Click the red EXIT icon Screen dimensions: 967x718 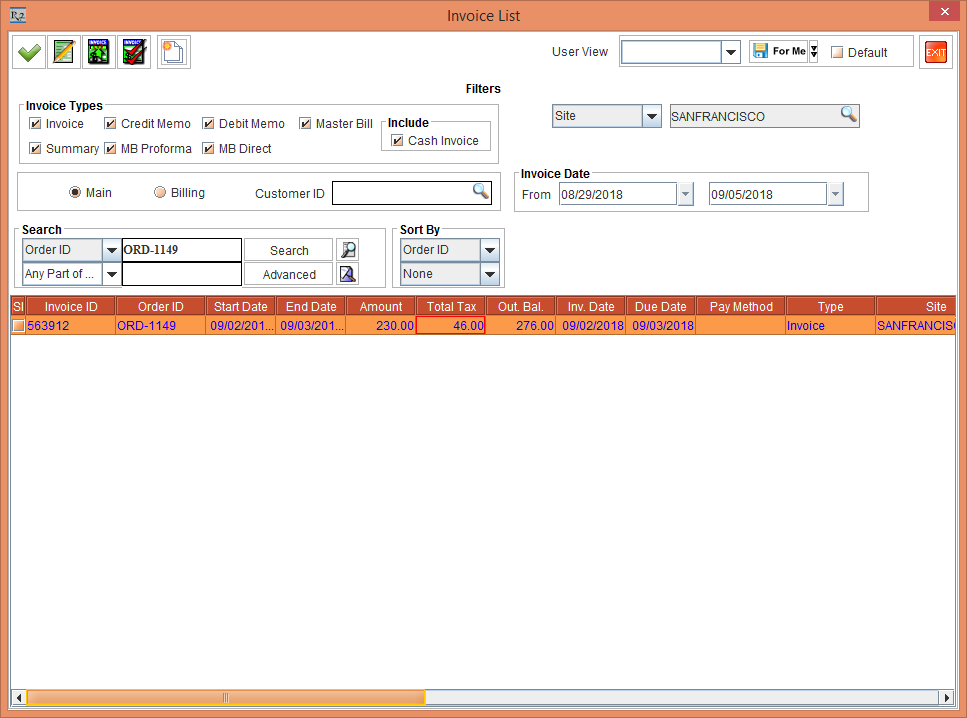click(935, 53)
